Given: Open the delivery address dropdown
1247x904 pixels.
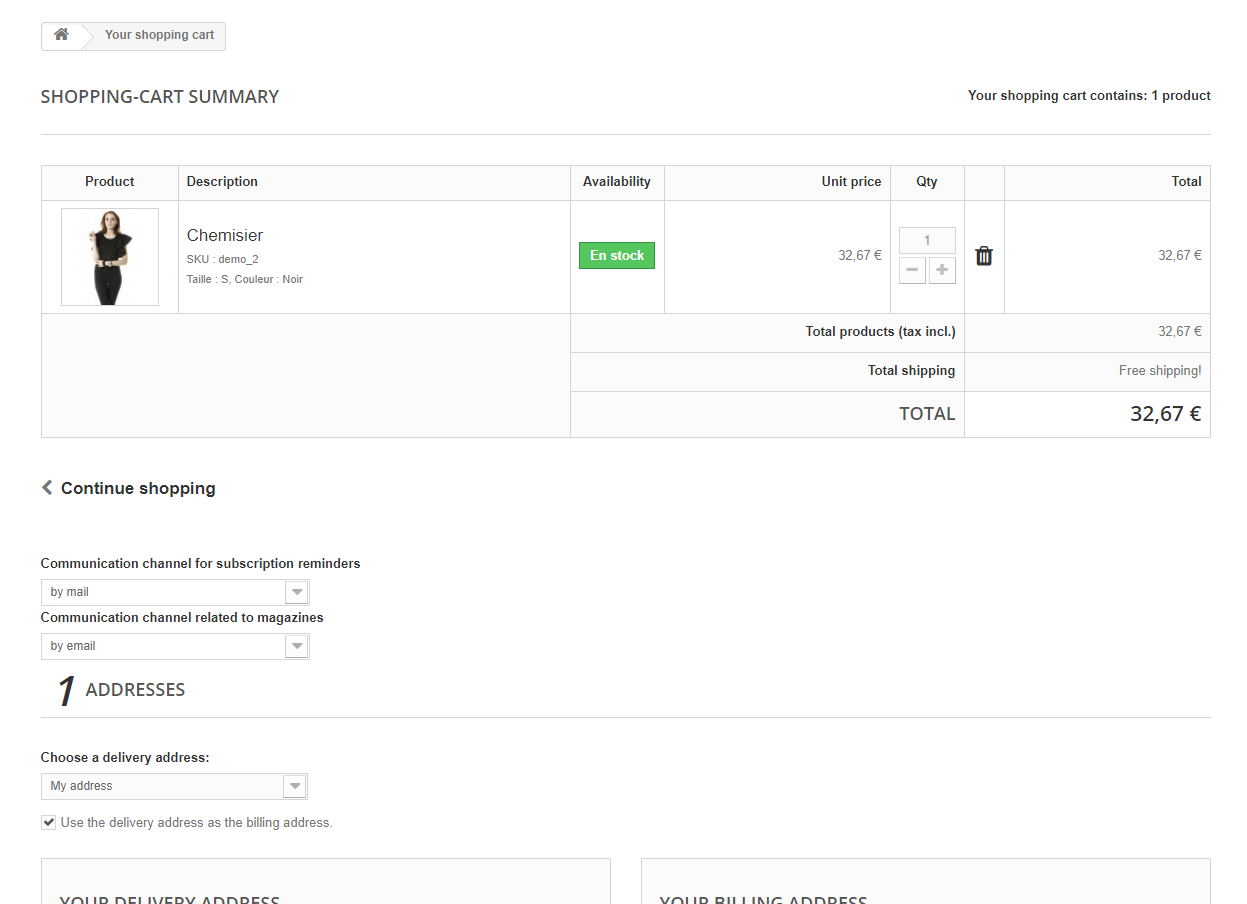Looking at the screenshot, I should coord(174,786).
